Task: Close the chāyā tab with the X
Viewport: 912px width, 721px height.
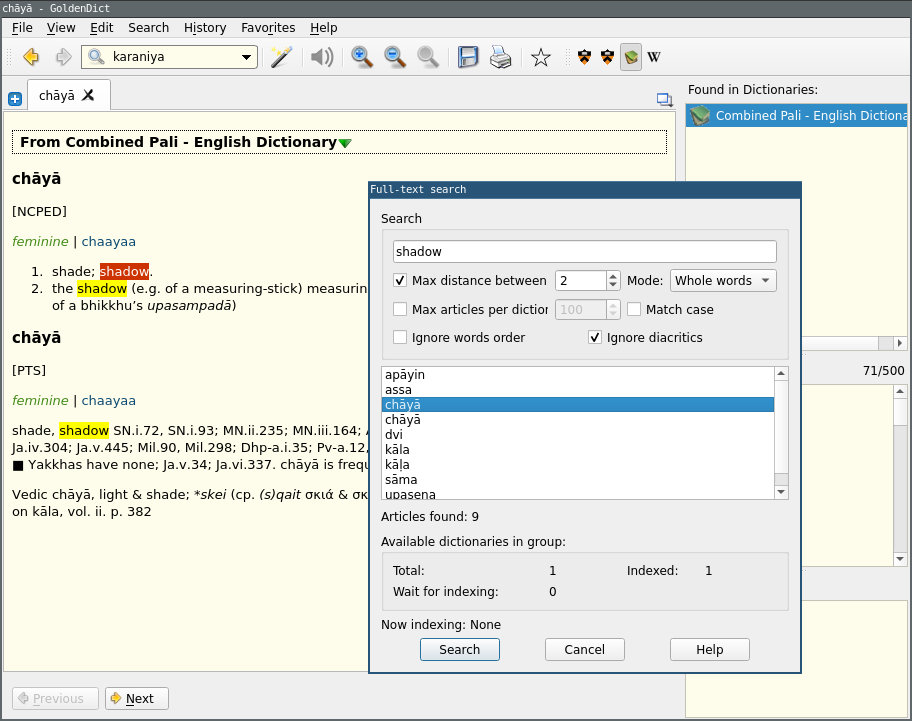Action: coord(88,95)
